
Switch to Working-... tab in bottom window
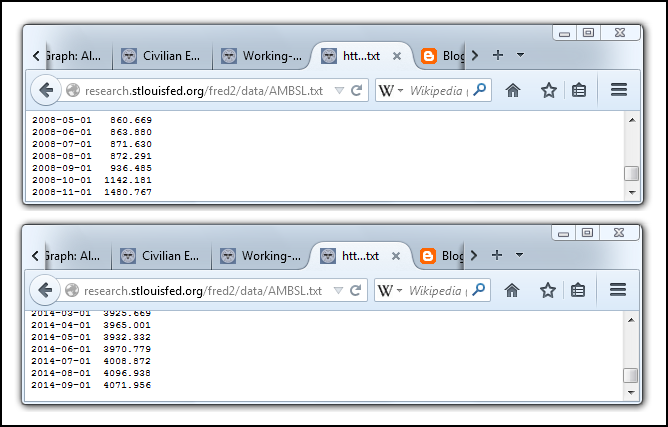coord(262,256)
